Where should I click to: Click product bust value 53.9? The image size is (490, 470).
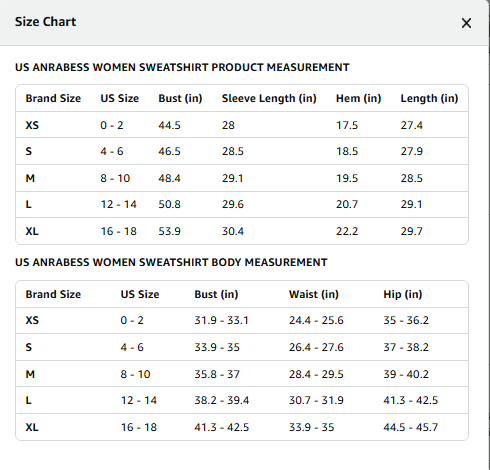(169, 231)
